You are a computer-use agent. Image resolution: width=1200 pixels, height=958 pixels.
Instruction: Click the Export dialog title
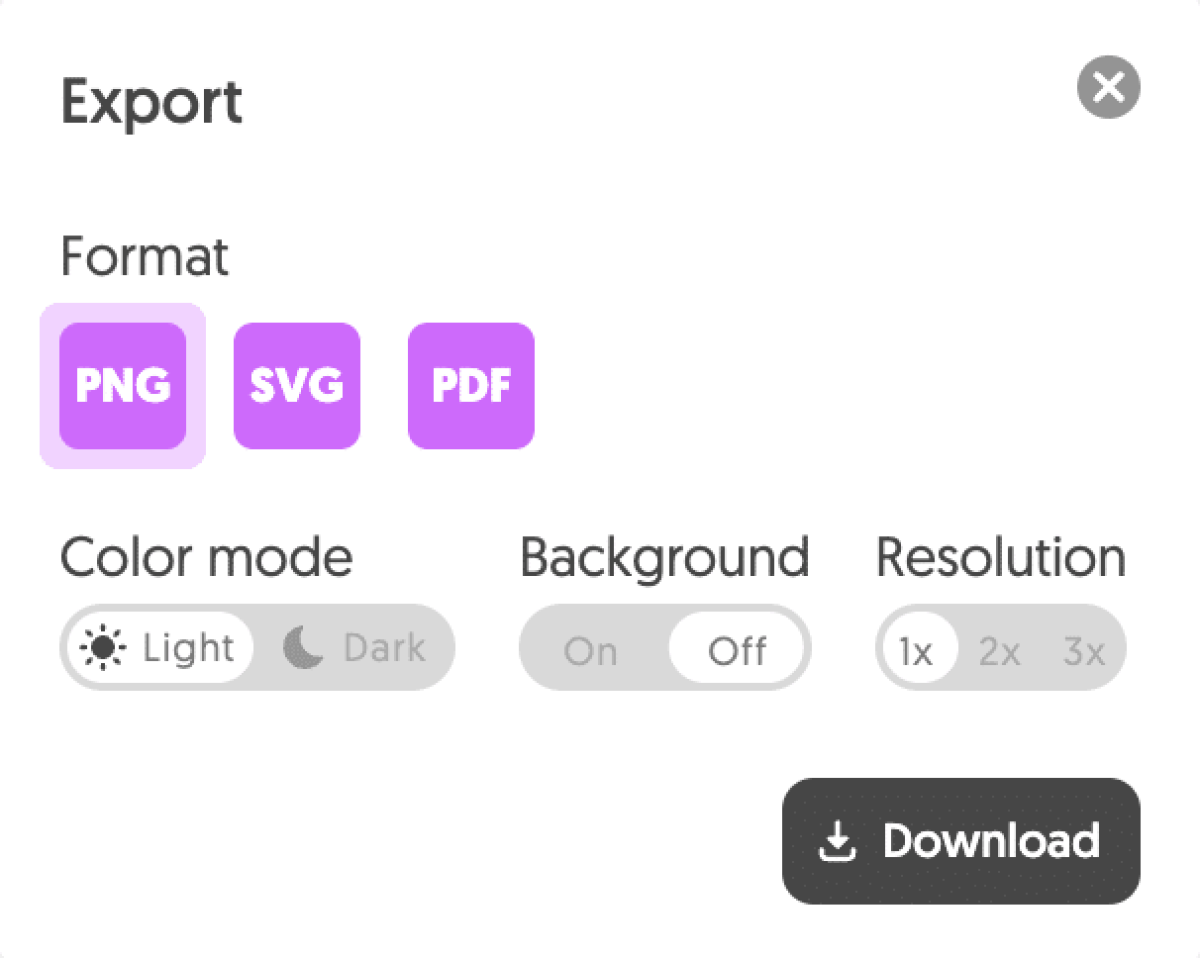152,102
